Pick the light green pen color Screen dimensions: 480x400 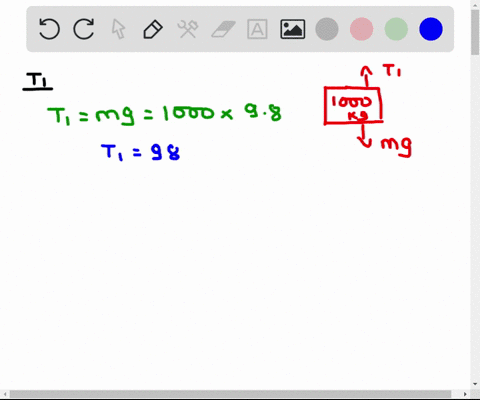coord(396,29)
